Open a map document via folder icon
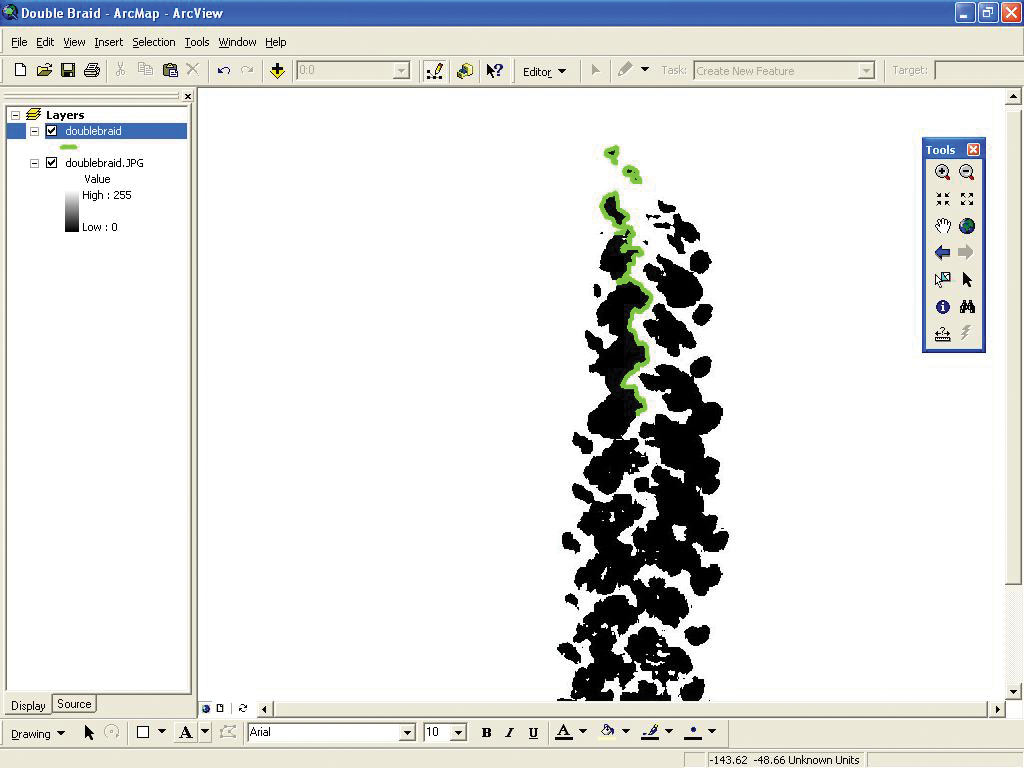 (x=44, y=70)
